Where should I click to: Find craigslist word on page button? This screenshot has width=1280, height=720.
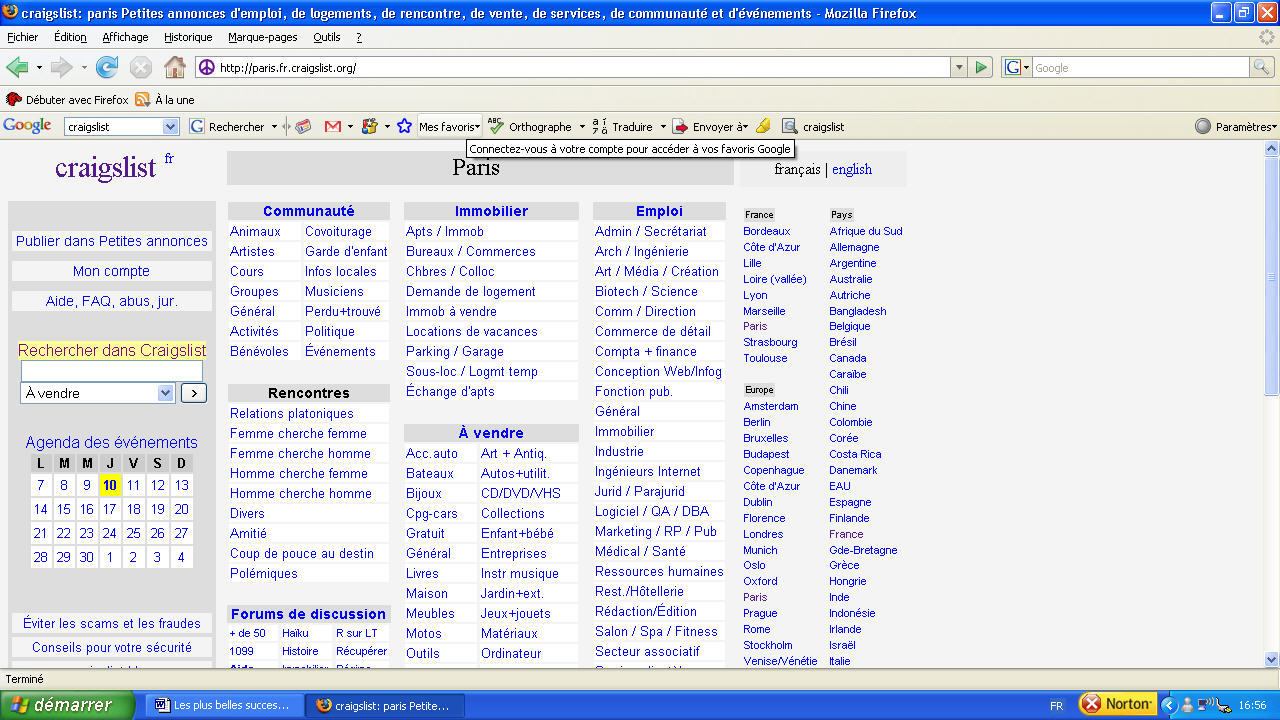point(813,127)
